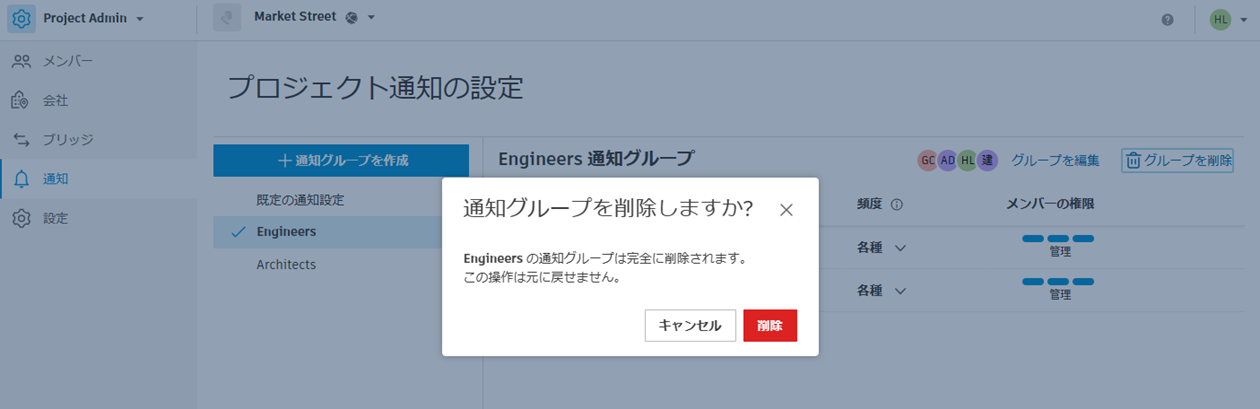Click the first row permission level bars
This screenshot has height=409, width=1260.
click(x=1058, y=239)
